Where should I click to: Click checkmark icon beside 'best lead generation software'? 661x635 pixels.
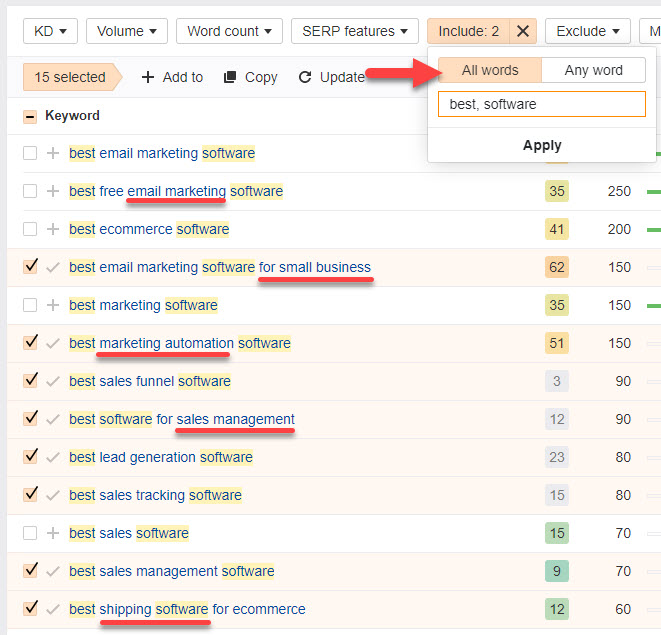(x=53, y=457)
